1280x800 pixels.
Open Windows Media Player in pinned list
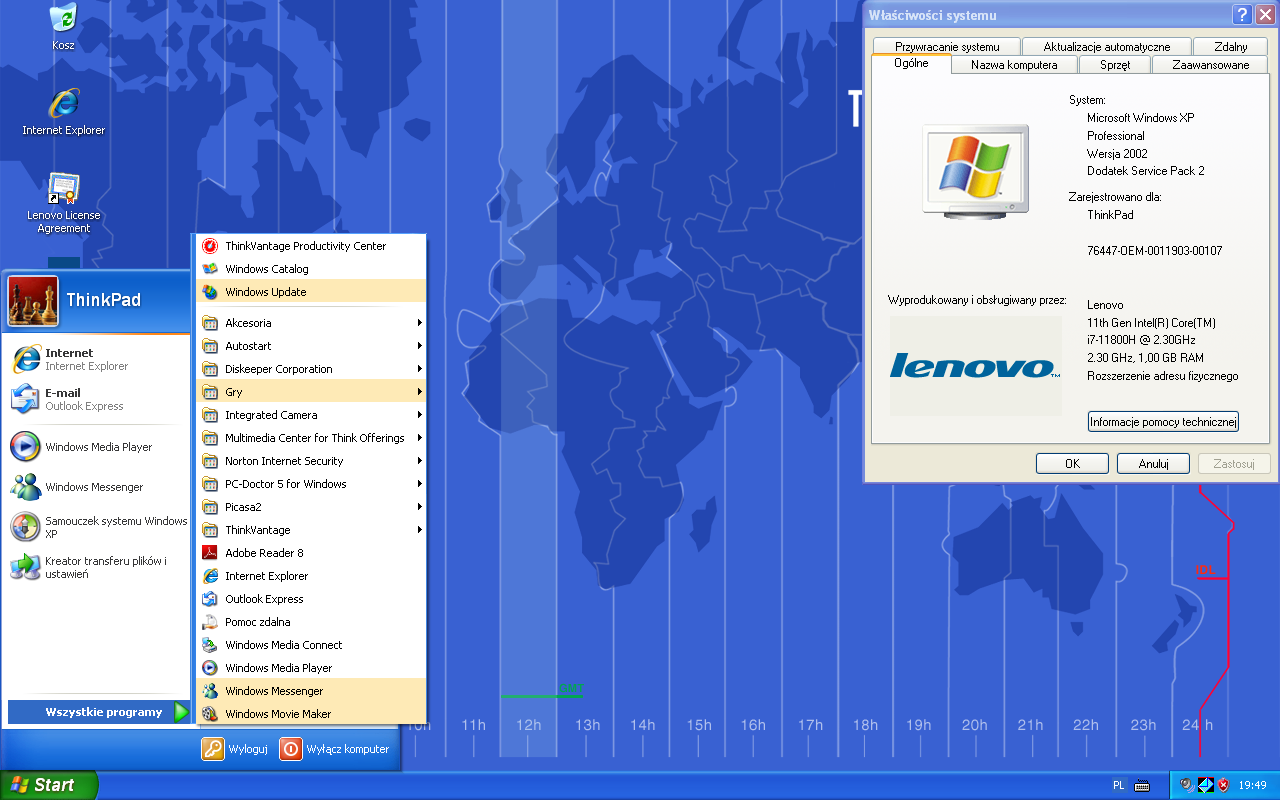click(x=98, y=447)
